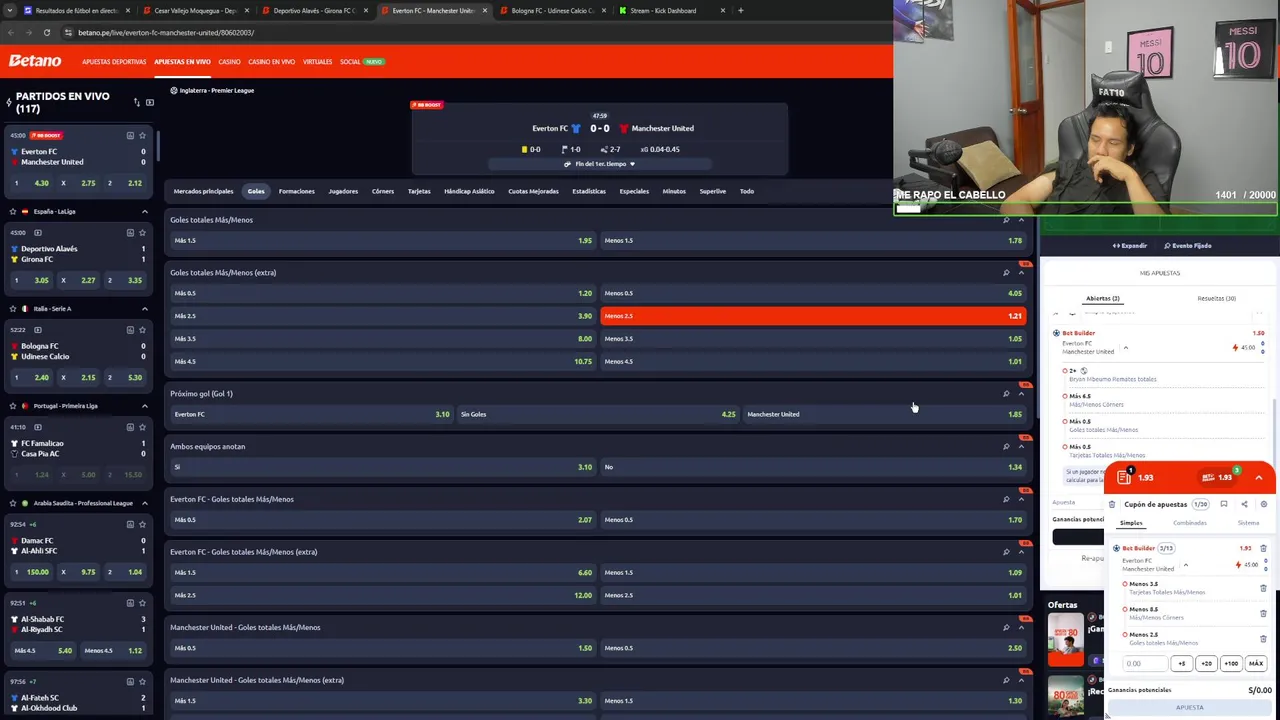The image size is (1280, 720).
Task: Delete the Menos 3.5 selection from the coupon
Action: pos(1263,588)
